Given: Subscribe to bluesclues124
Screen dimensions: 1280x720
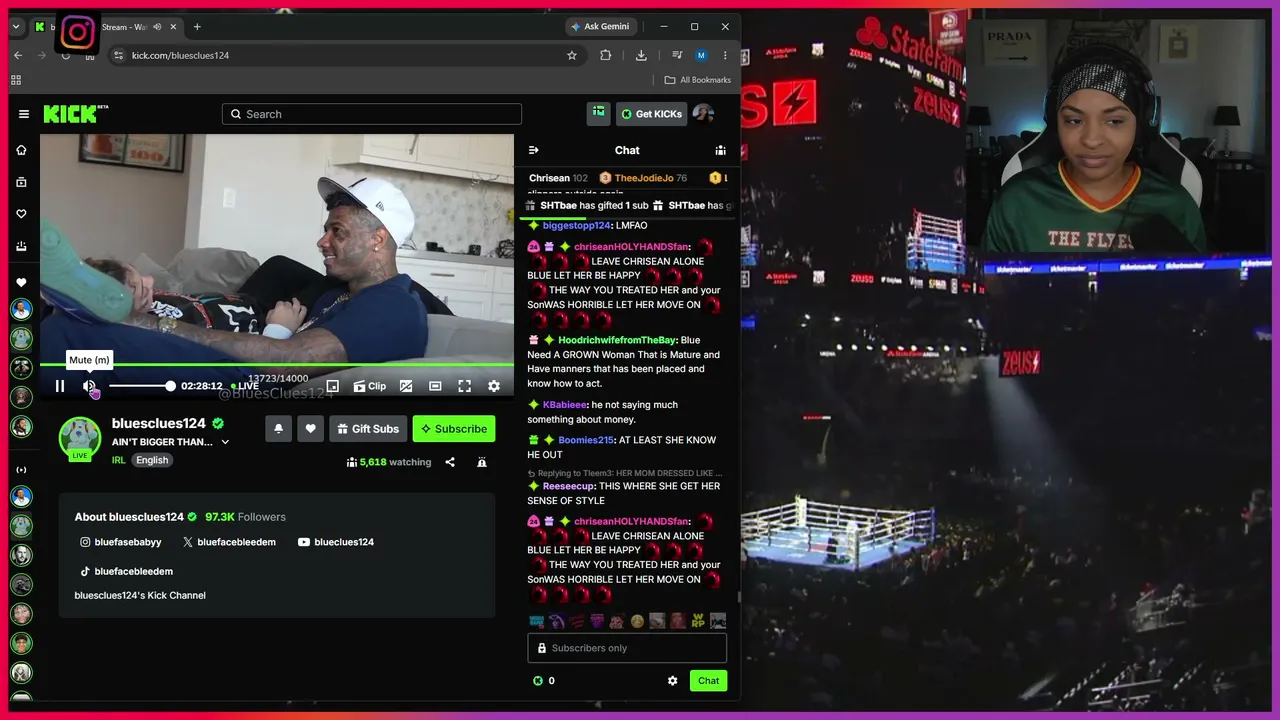Looking at the screenshot, I should 454,429.
